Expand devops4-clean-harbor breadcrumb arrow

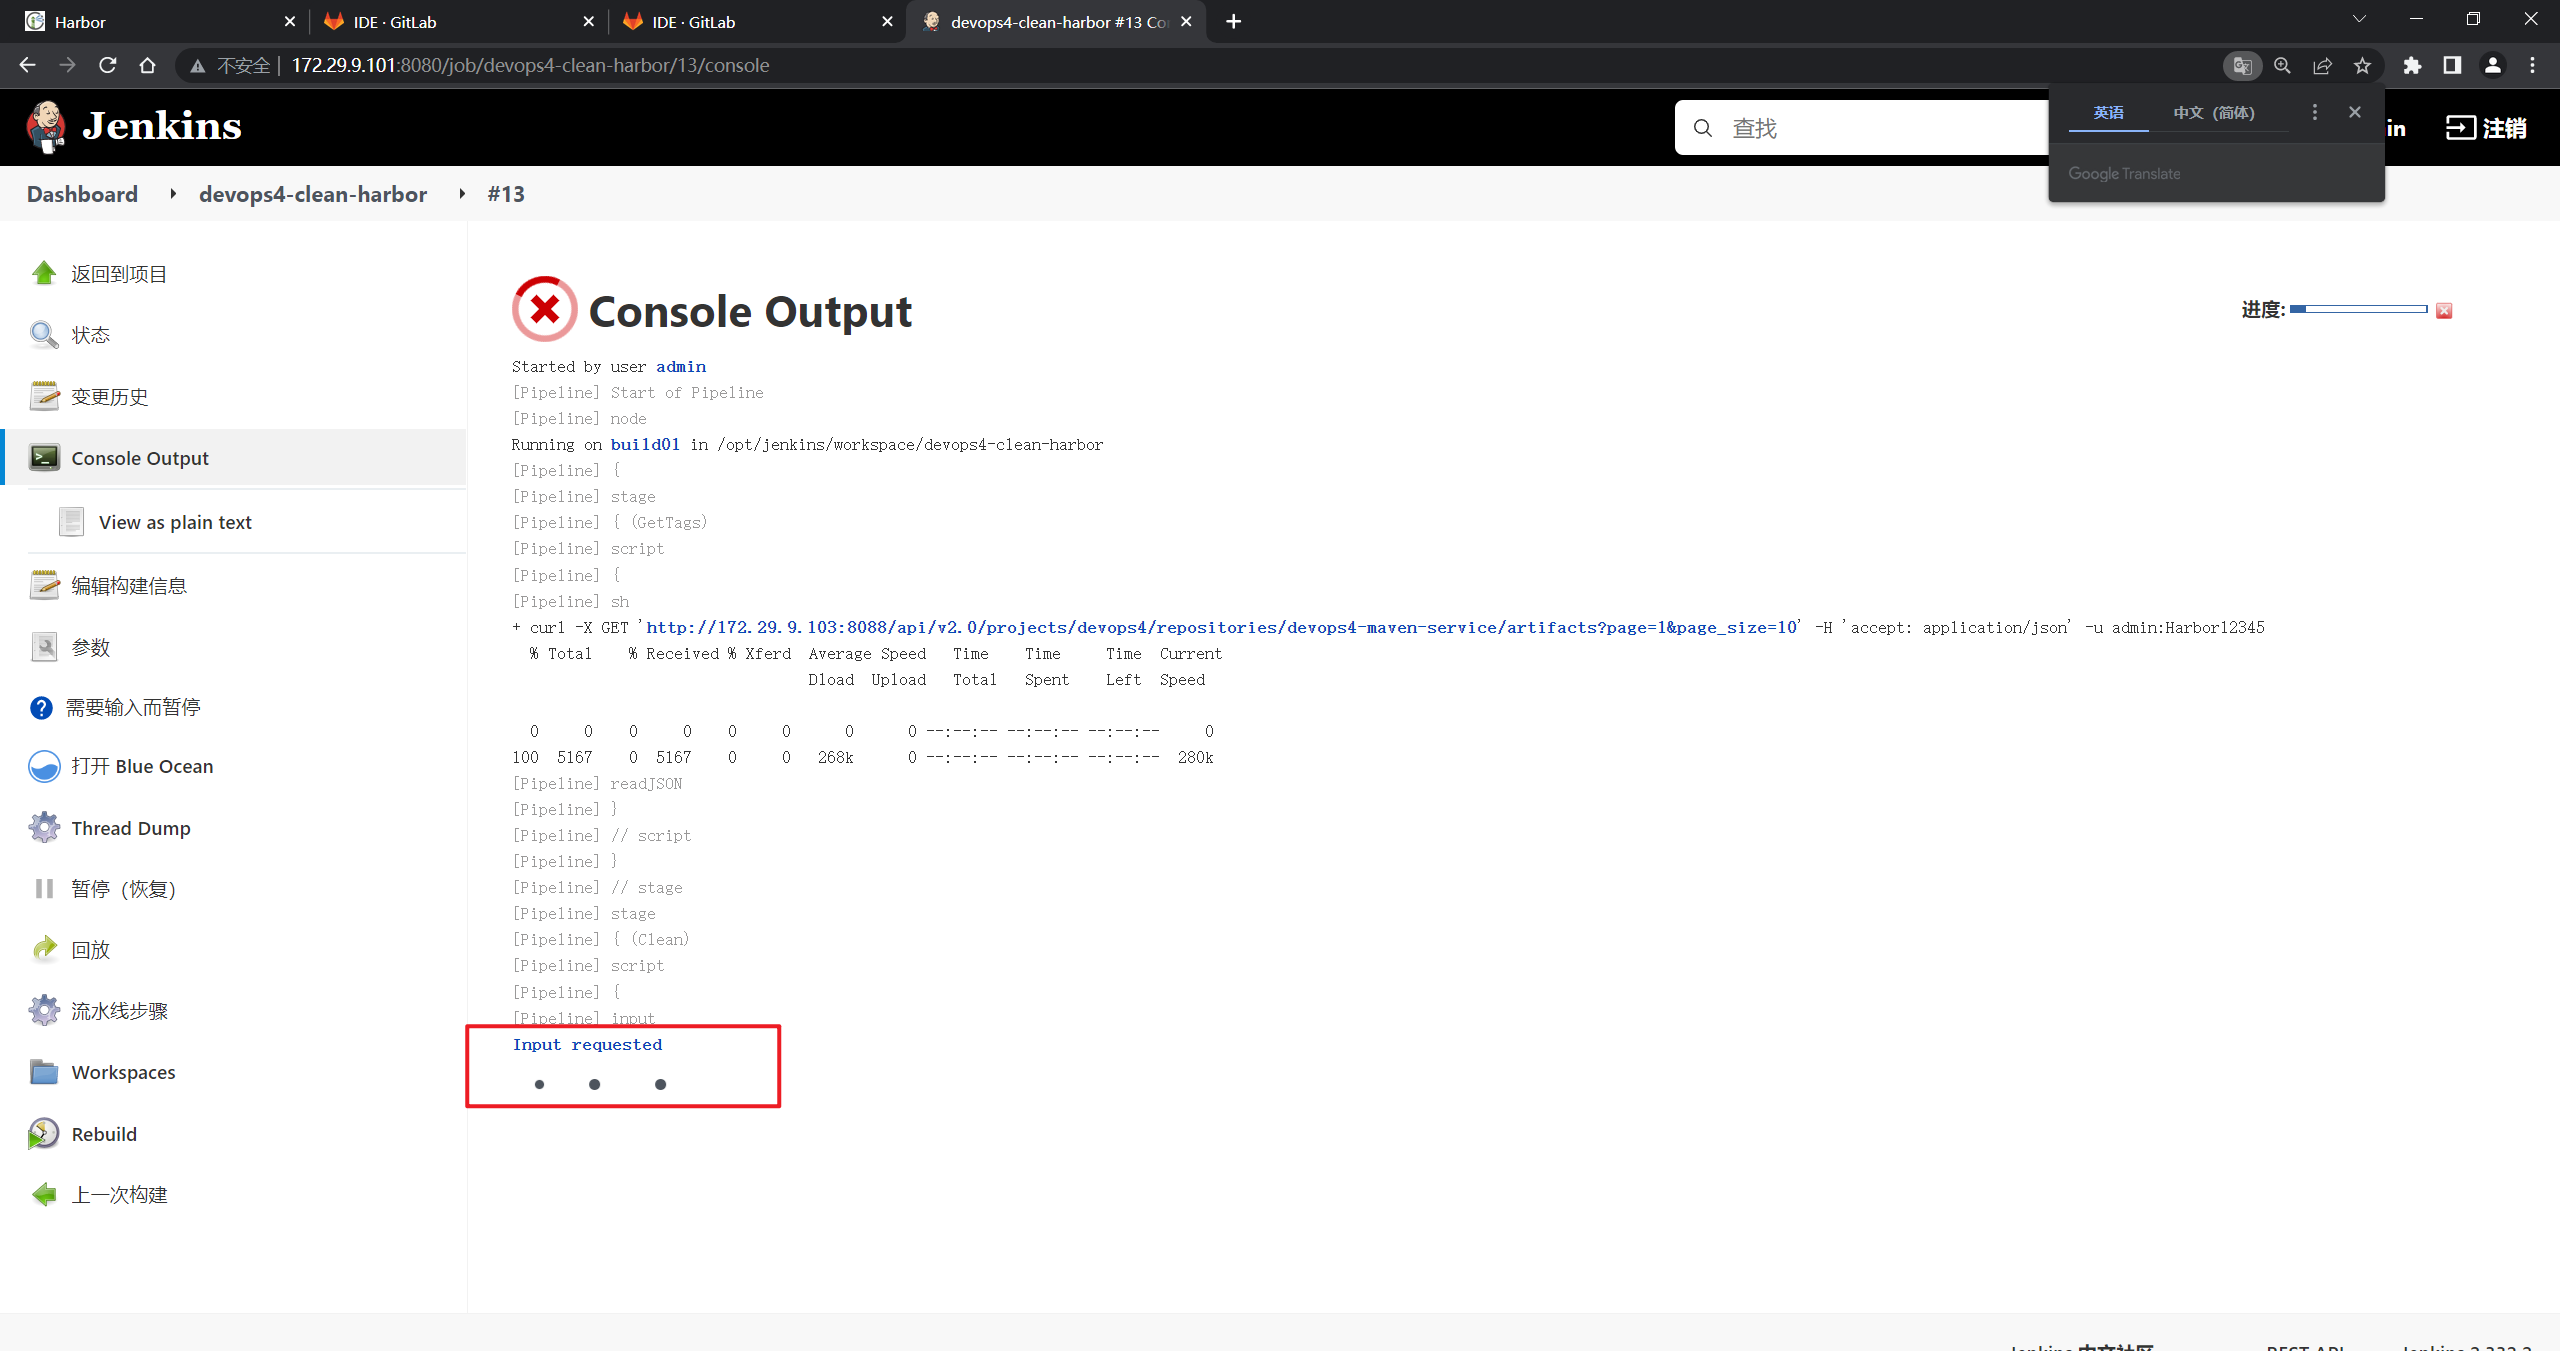(x=462, y=194)
